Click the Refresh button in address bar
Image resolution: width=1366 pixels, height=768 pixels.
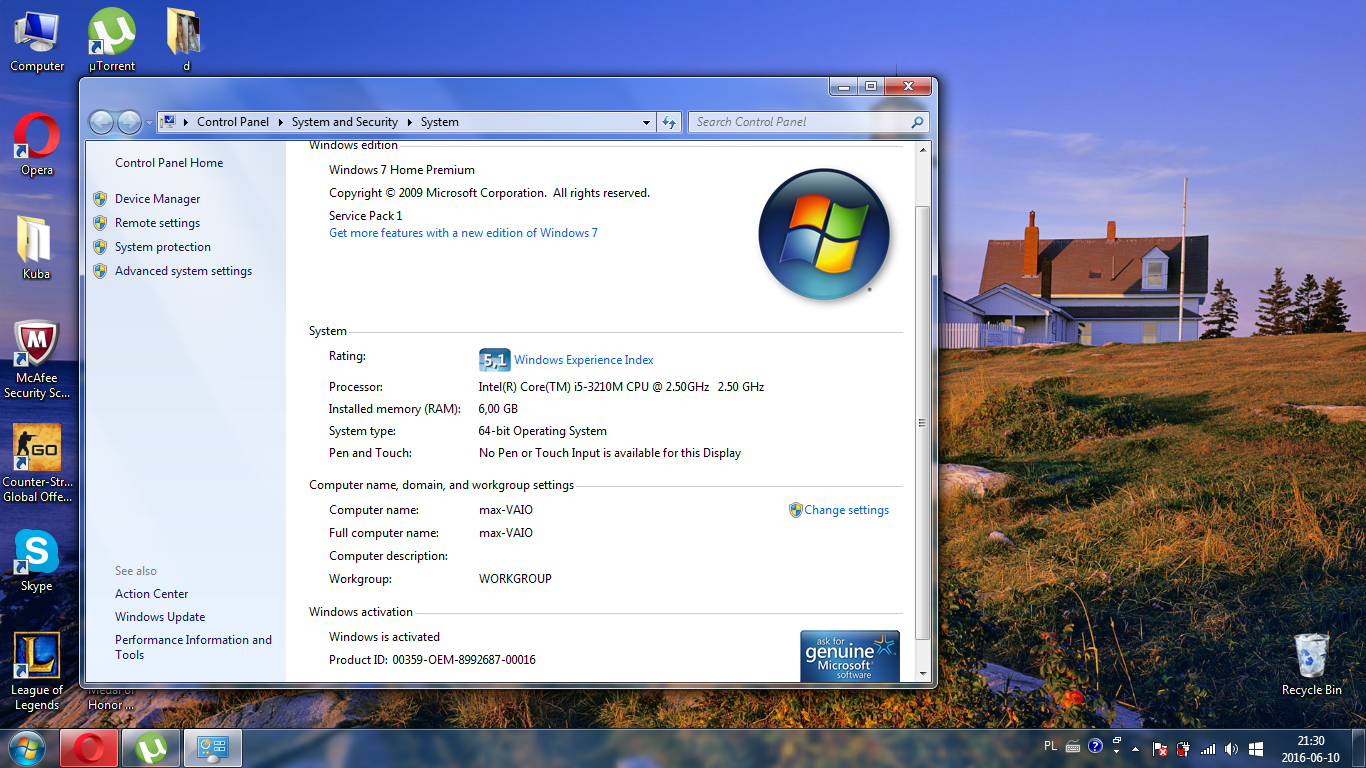(669, 122)
